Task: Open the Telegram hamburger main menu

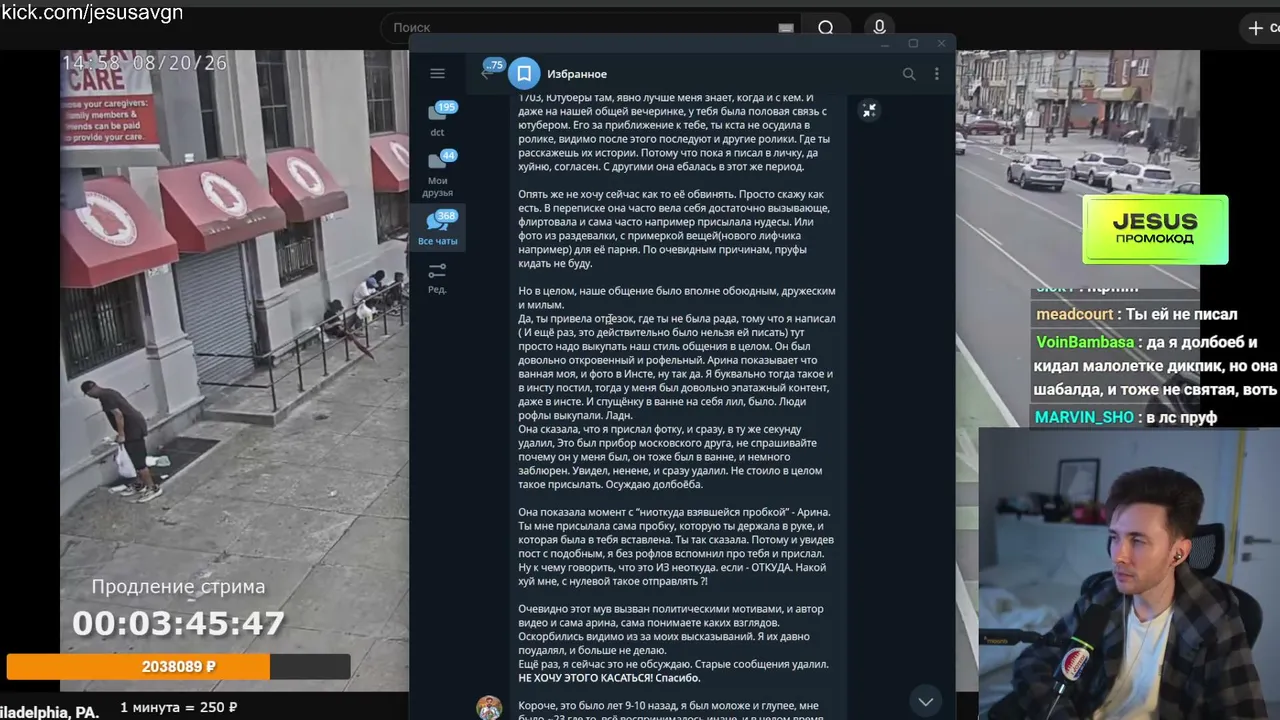Action: pyautogui.click(x=437, y=73)
